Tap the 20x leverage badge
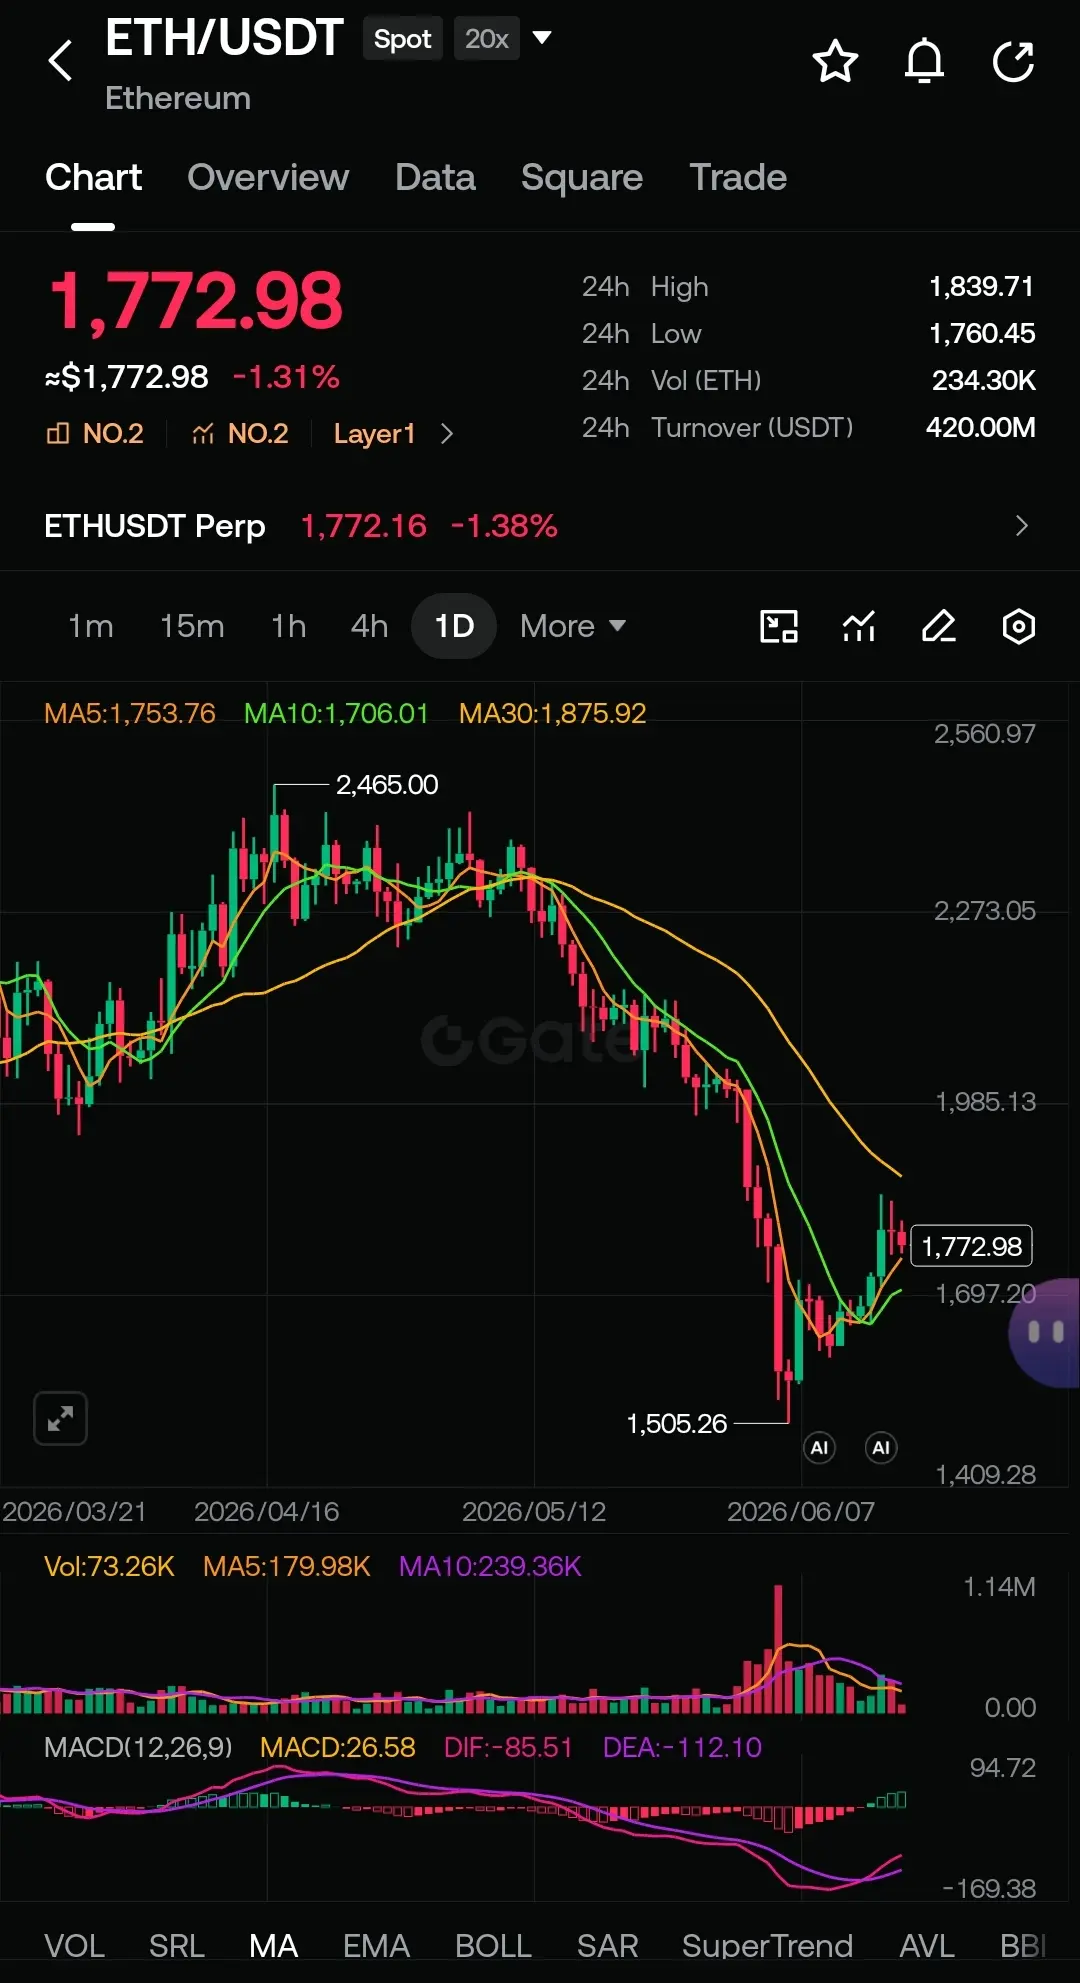 (x=487, y=39)
